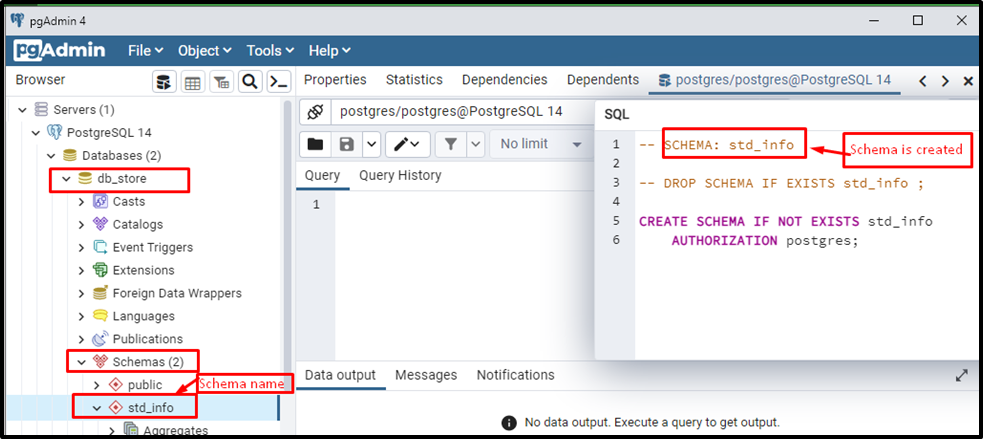Open View Data grid icon in Browser toolbar

192,82
